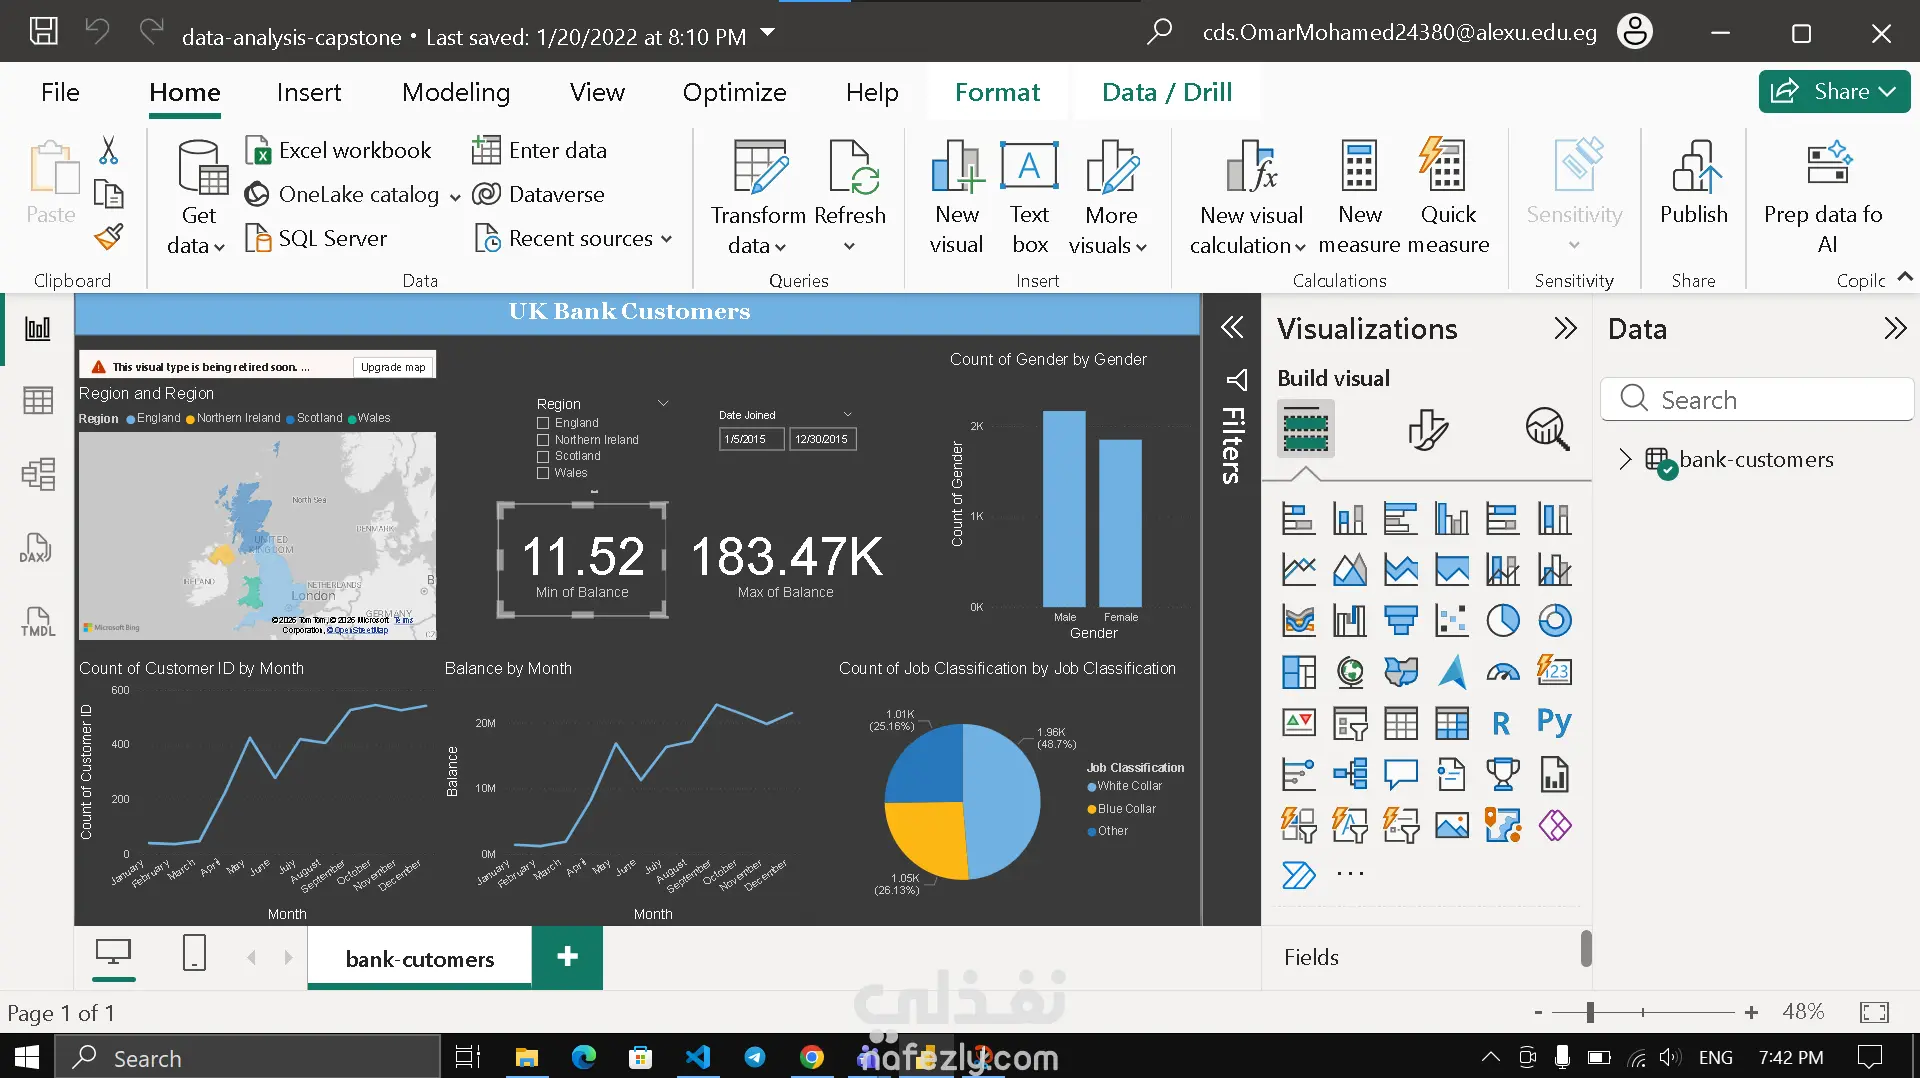The image size is (1920, 1078).
Task: Open the DAX query view
Action: click(36, 548)
